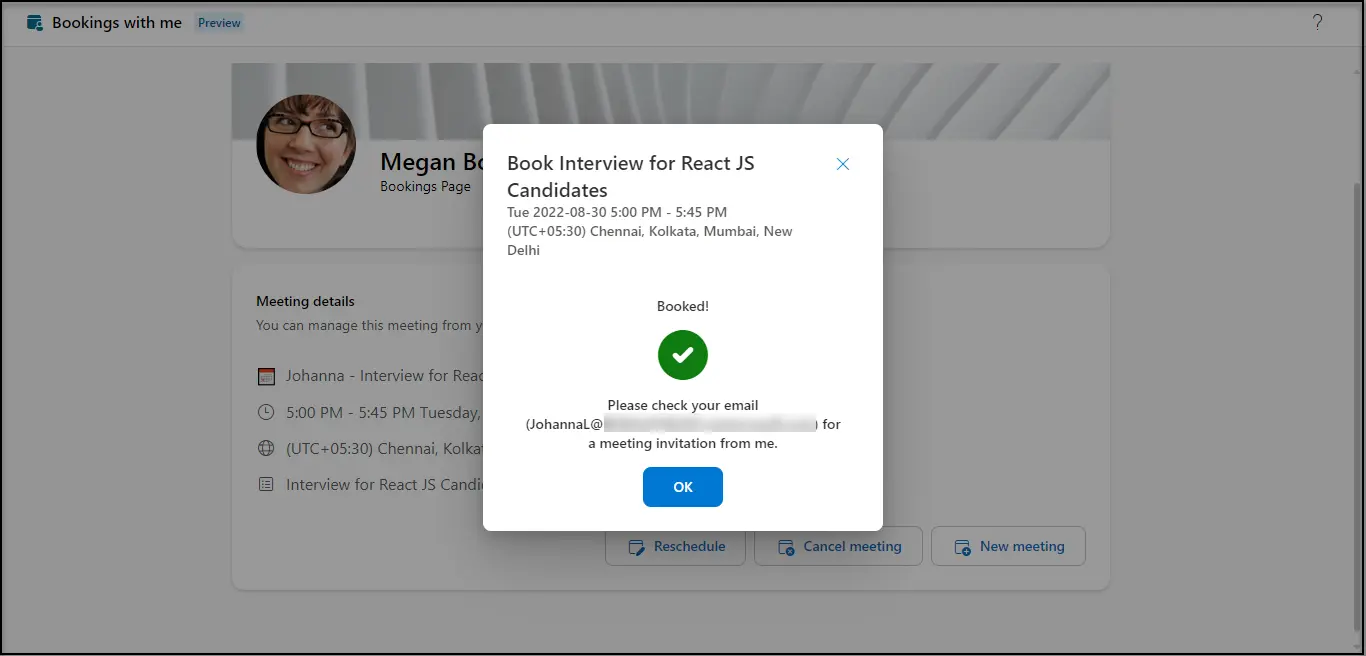The width and height of the screenshot is (1366, 656).
Task: Close the booking confirmation dialog with X
Action: (842, 164)
